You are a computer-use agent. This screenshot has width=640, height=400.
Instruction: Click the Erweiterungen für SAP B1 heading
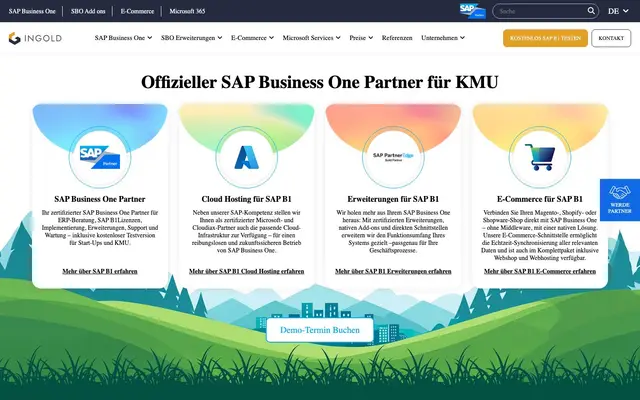pos(393,199)
